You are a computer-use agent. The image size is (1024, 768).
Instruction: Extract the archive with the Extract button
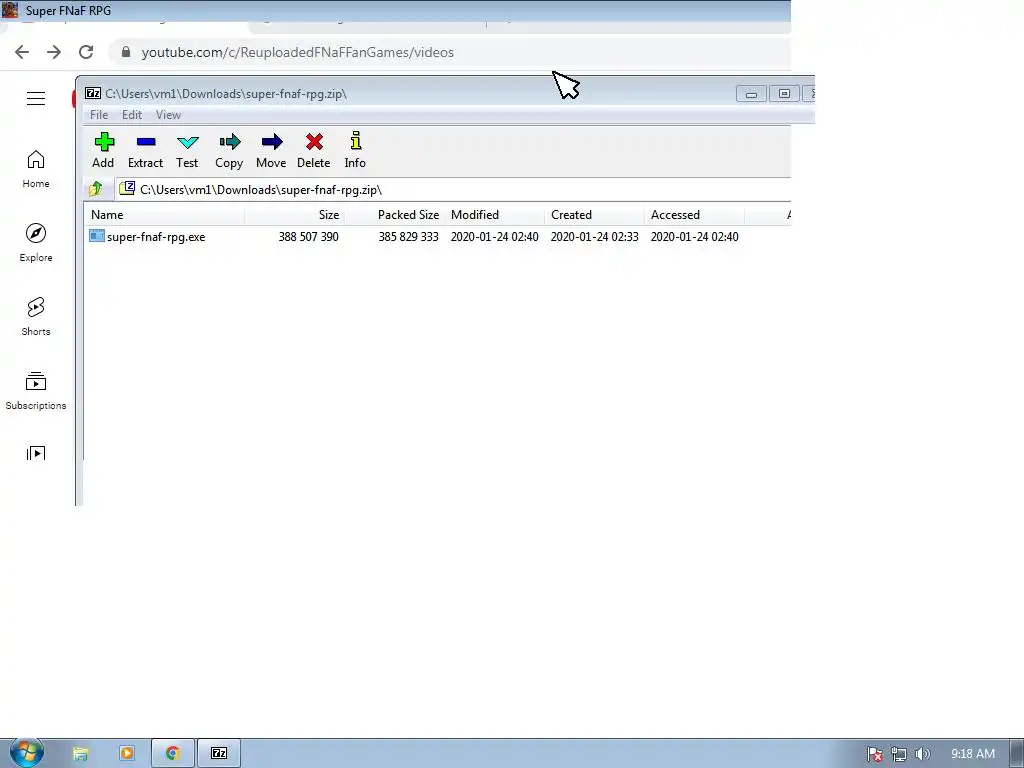(145, 151)
